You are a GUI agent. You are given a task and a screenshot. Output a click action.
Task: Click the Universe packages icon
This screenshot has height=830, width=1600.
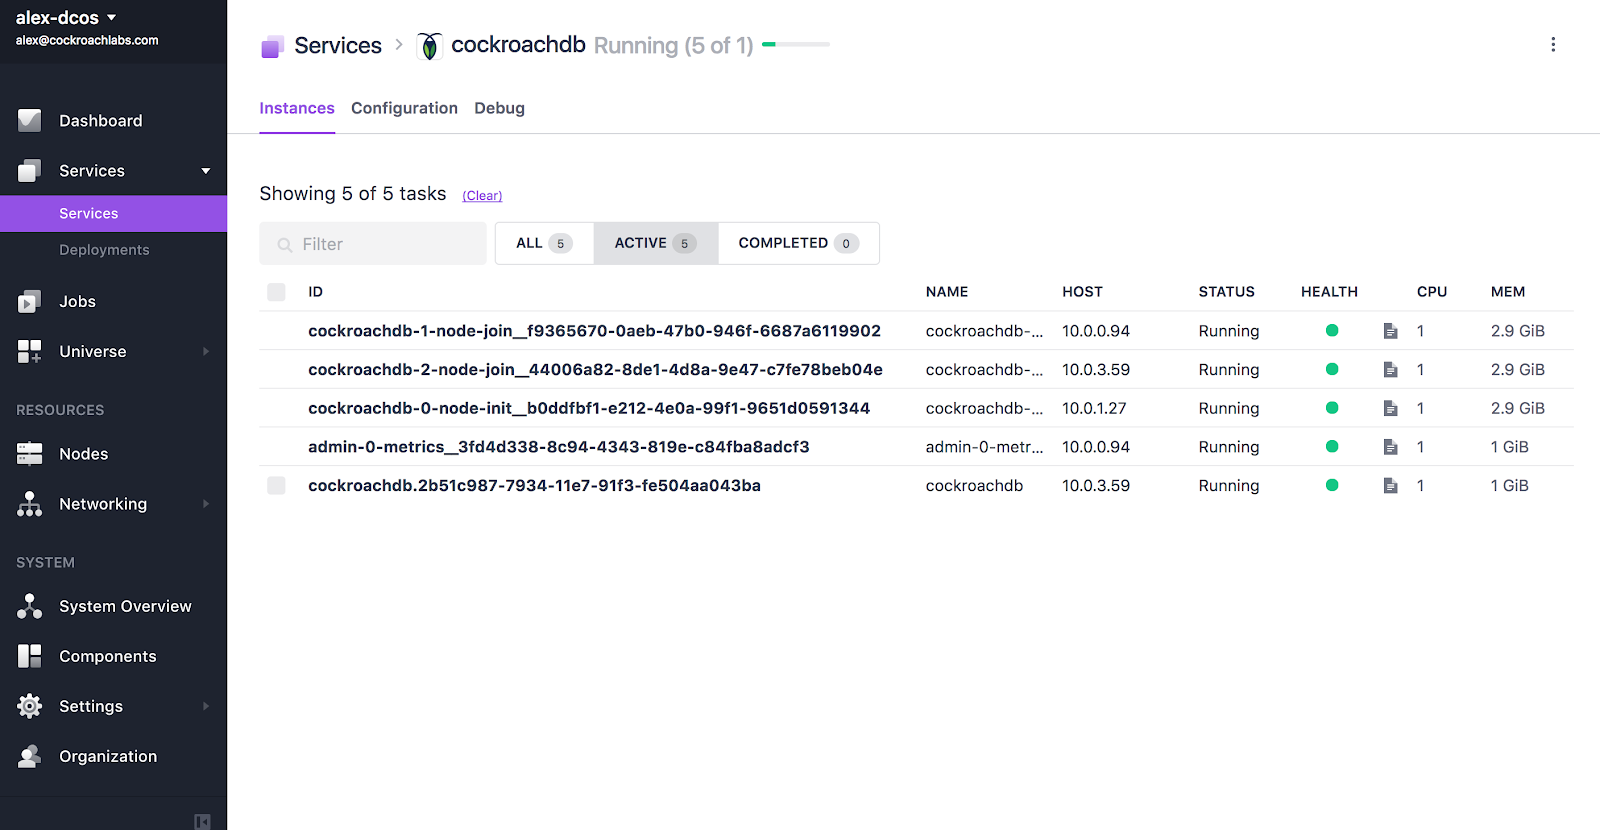[30, 352]
